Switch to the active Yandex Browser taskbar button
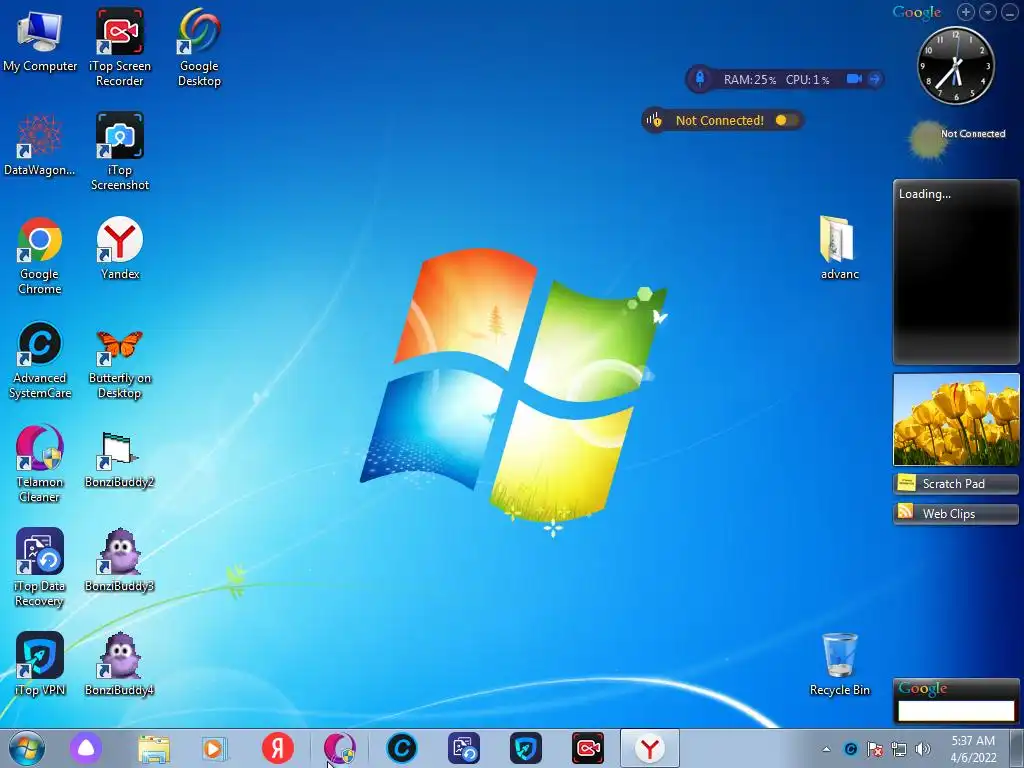 (x=650, y=748)
